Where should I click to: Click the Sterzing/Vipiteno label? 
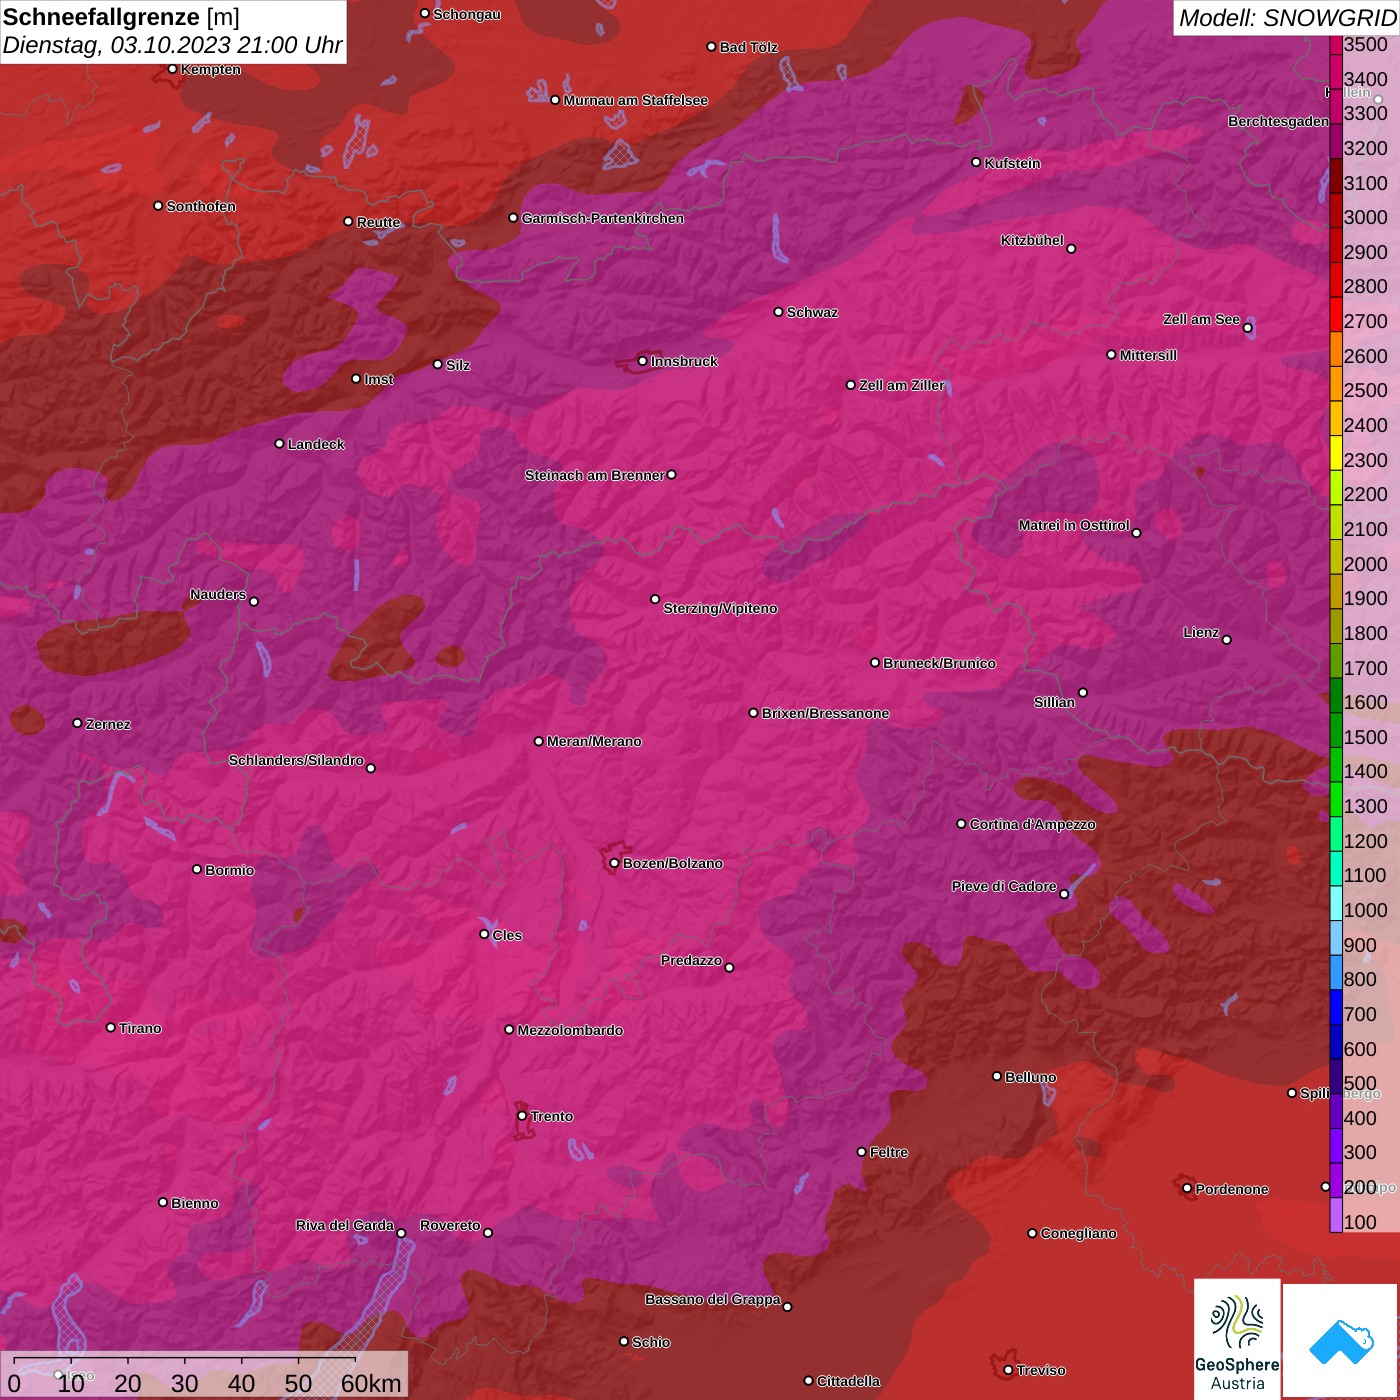pos(720,608)
